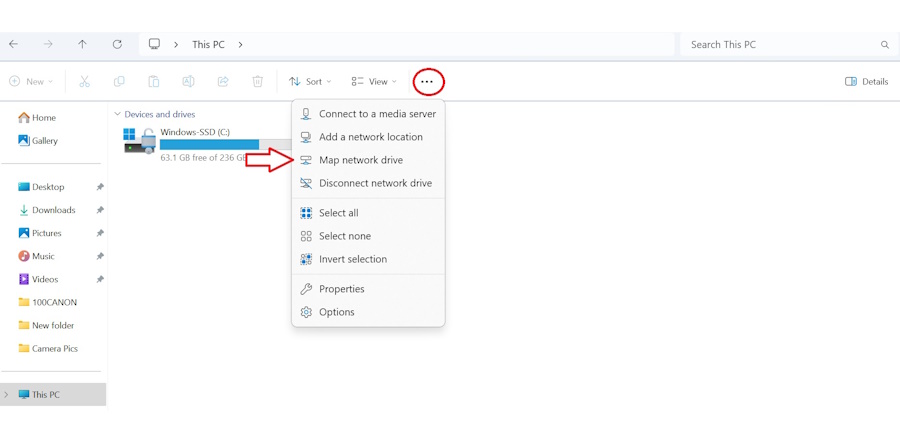Screen dimensions: 900x443
Task: Toggle the Details pane button
Action: coord(866,82)
